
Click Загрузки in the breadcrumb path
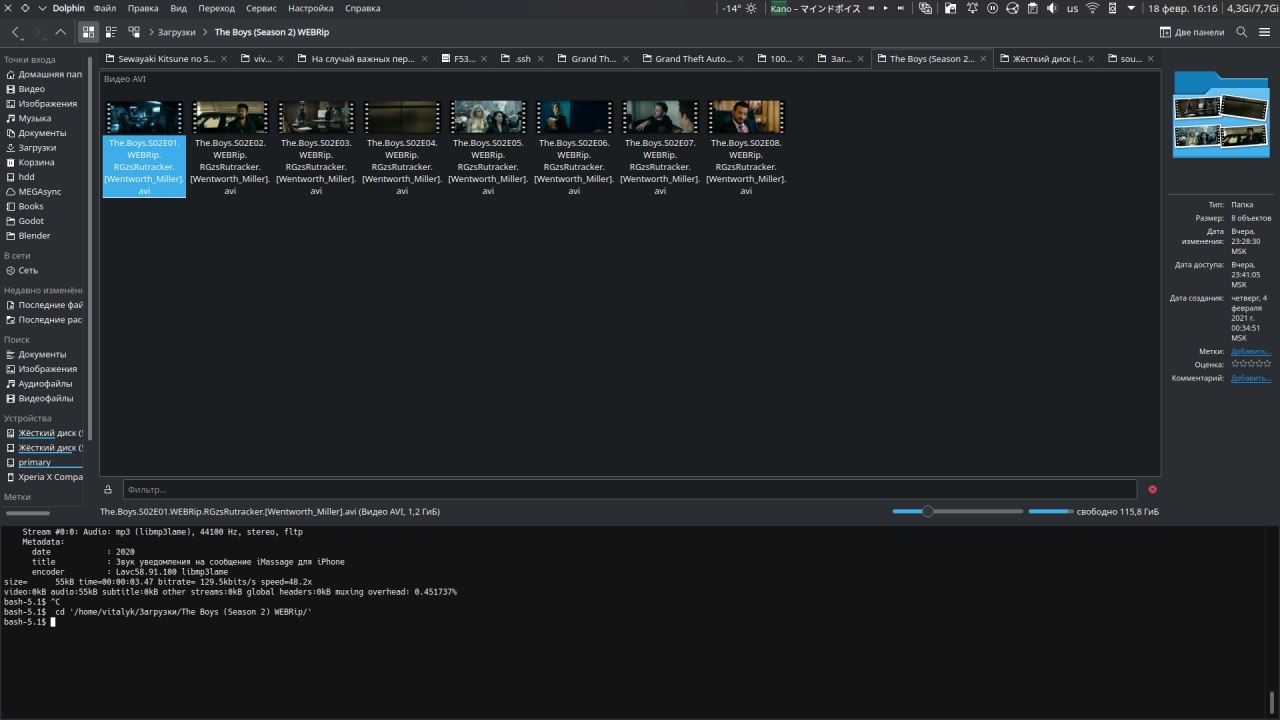(177, 32)
